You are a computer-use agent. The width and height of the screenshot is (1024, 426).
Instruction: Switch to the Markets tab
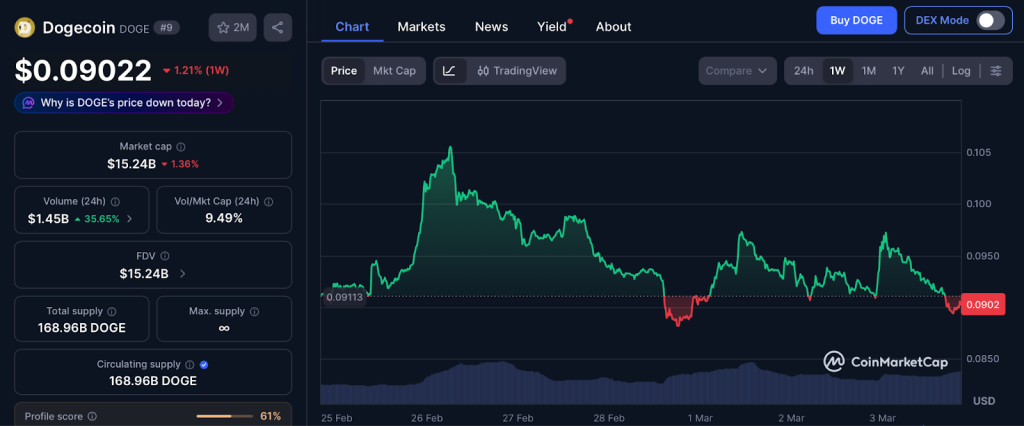421,27
